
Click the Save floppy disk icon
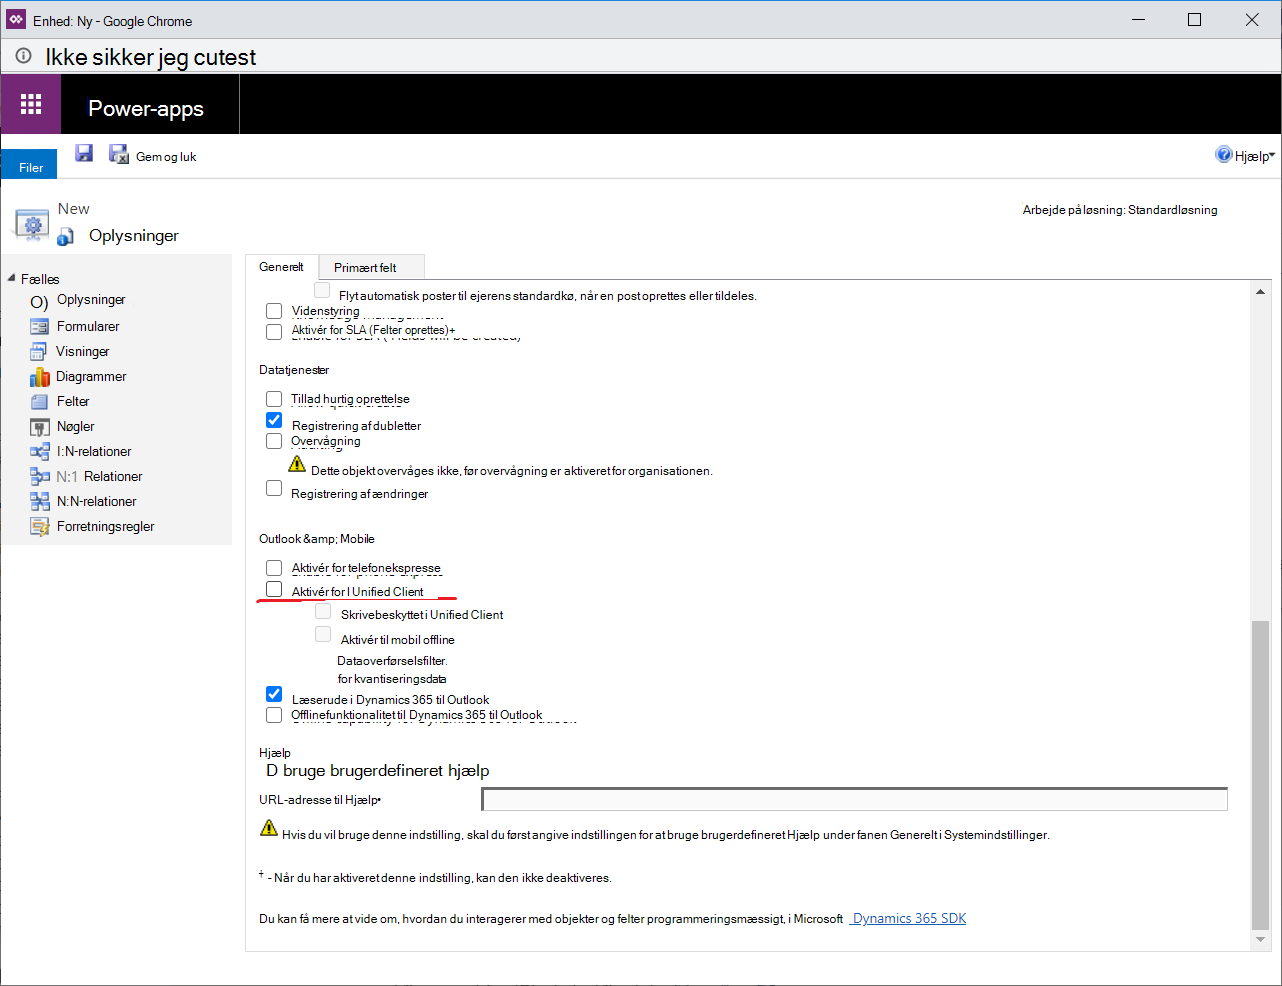(84, 153)
